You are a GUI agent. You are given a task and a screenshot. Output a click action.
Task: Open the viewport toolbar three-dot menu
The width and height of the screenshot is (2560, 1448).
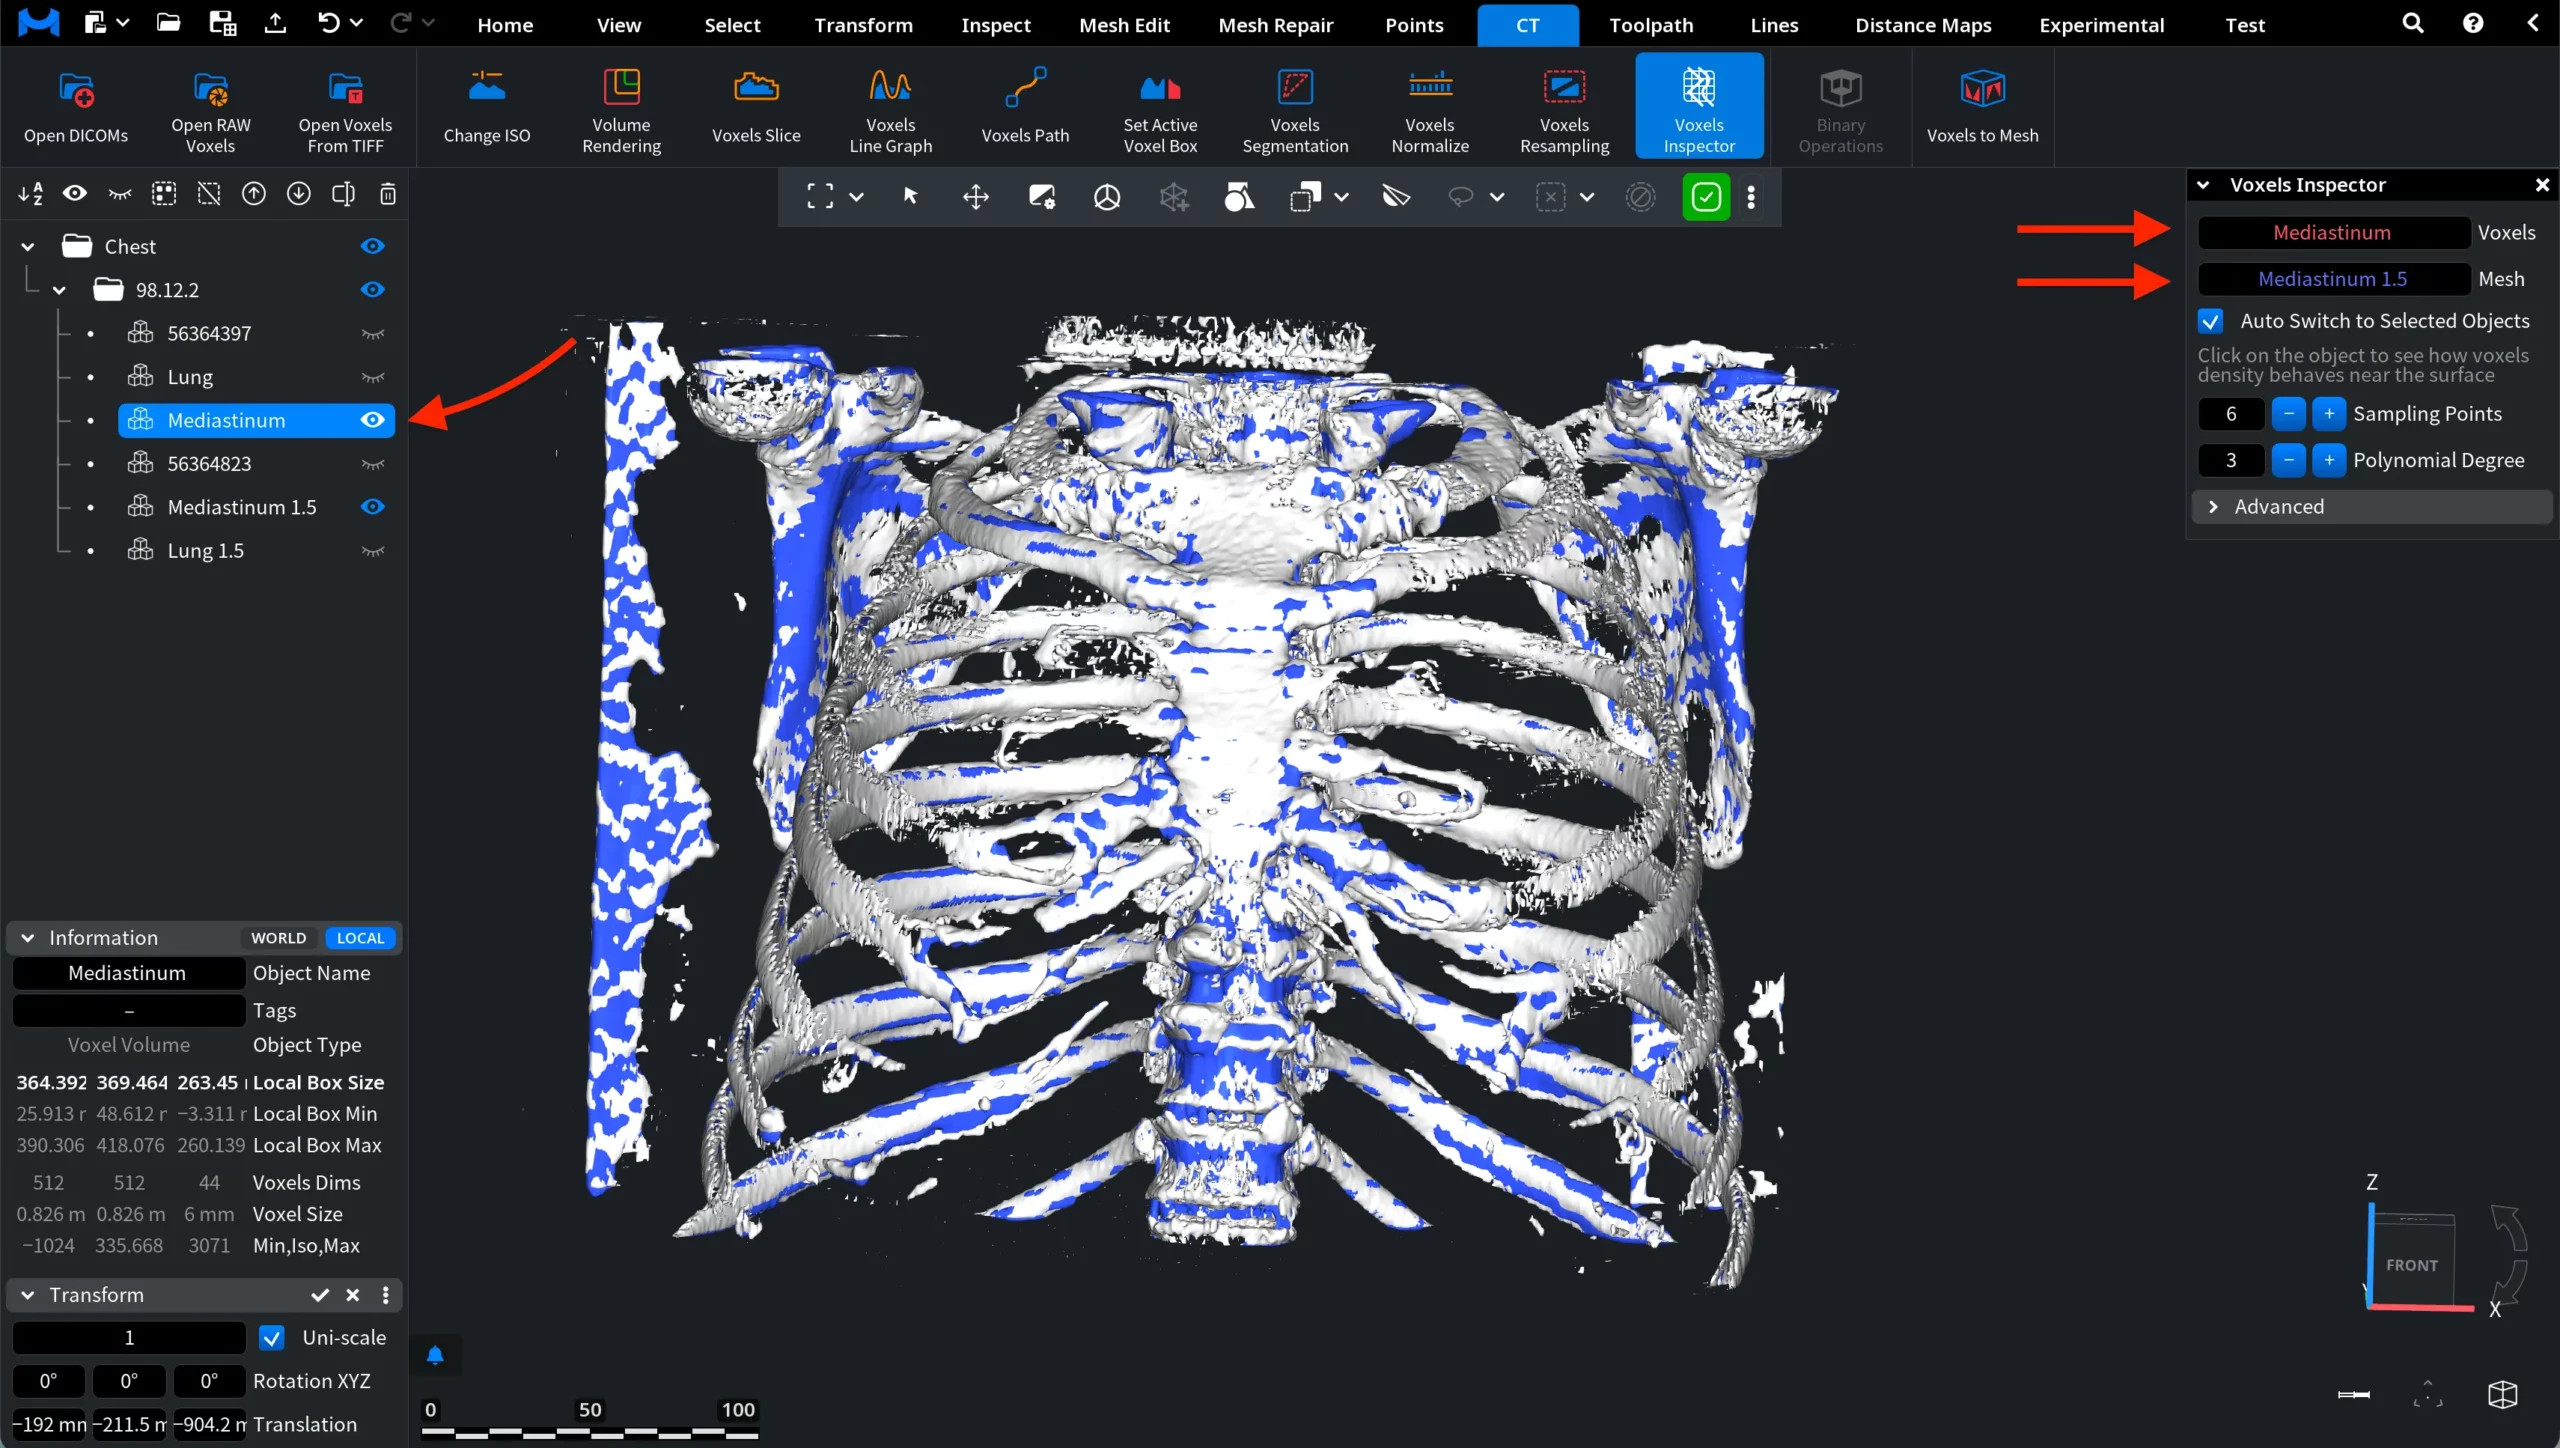tap(1751, 197)
